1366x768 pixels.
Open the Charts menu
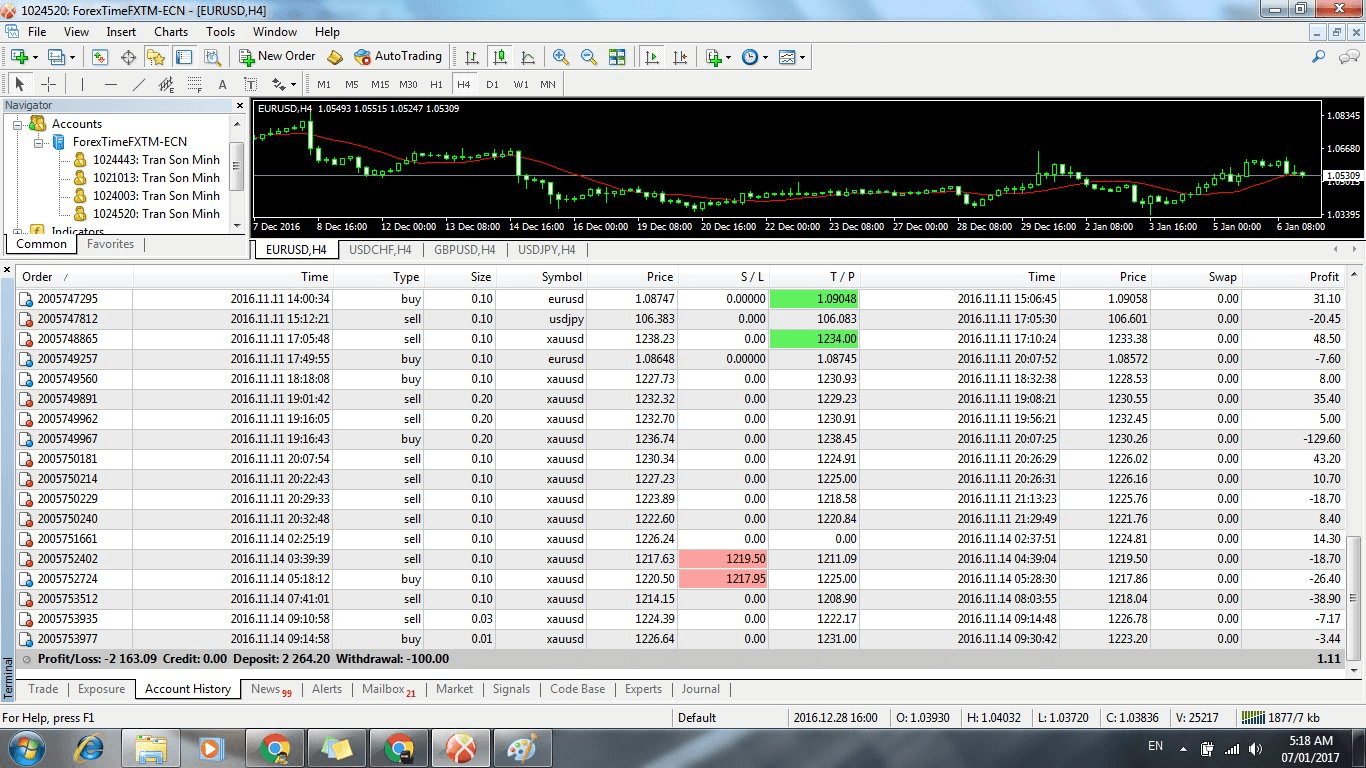coord(171,31)
